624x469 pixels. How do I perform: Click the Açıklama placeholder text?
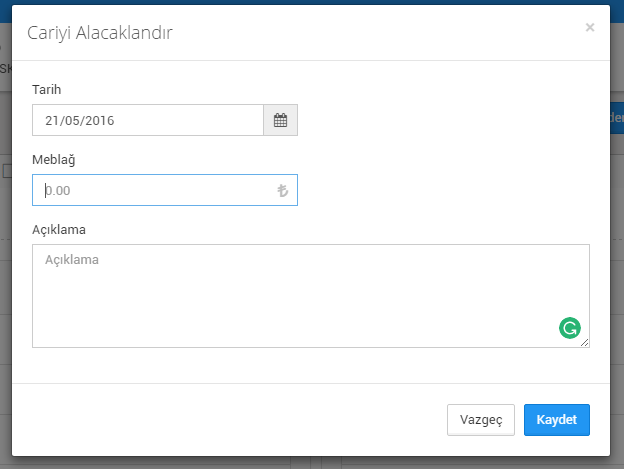[72, 260]
